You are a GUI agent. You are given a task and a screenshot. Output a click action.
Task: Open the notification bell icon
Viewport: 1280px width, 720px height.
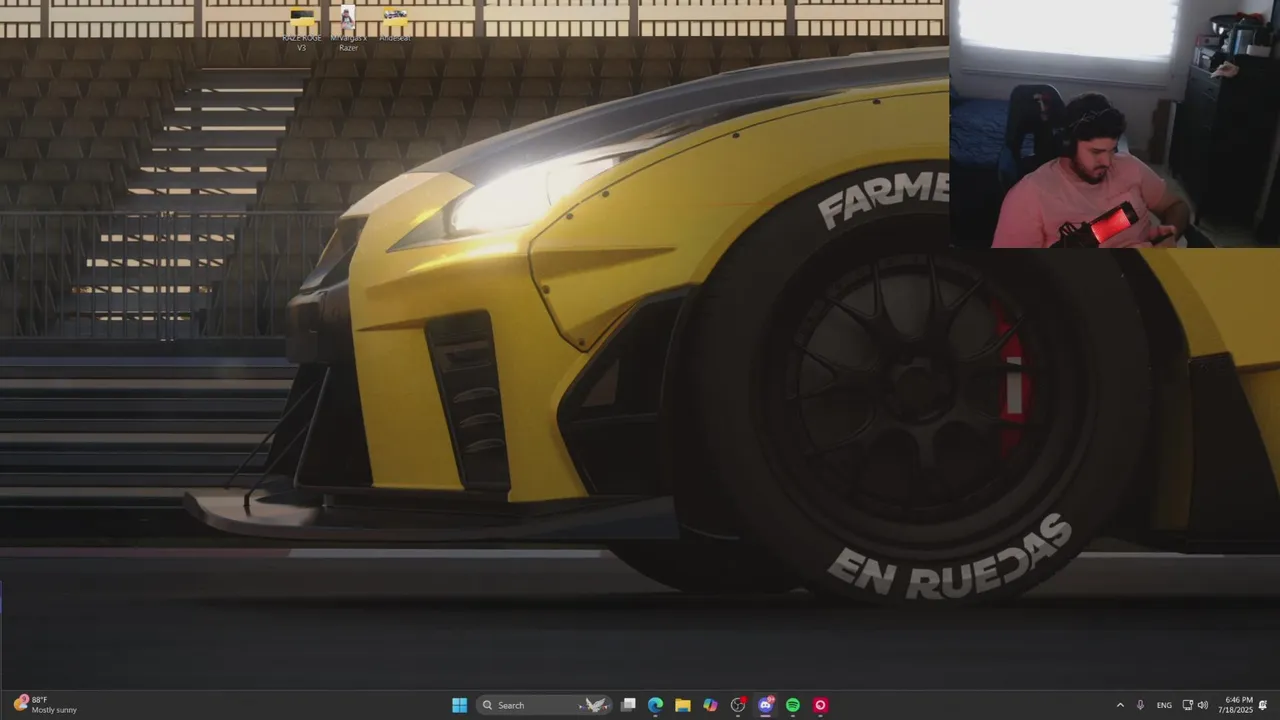1263,705
